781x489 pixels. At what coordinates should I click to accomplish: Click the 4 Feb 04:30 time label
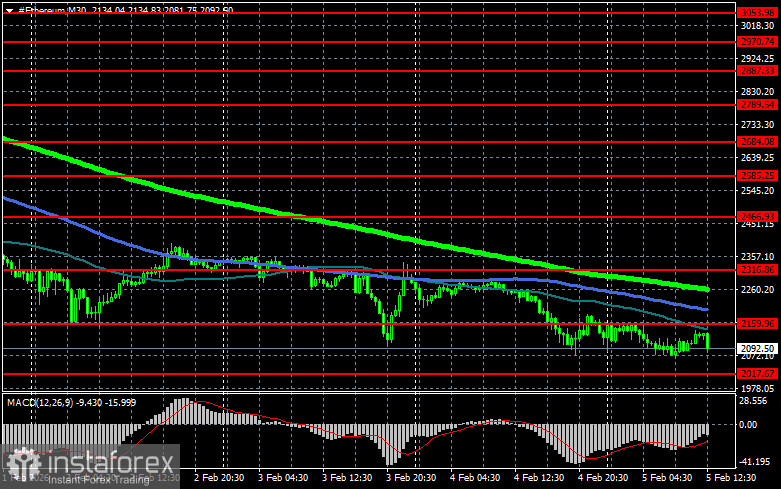(x=475, y=478)
